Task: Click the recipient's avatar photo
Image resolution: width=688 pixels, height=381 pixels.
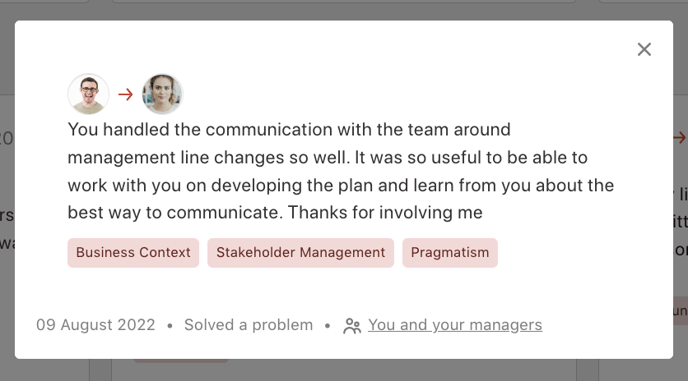Action: 162,94
